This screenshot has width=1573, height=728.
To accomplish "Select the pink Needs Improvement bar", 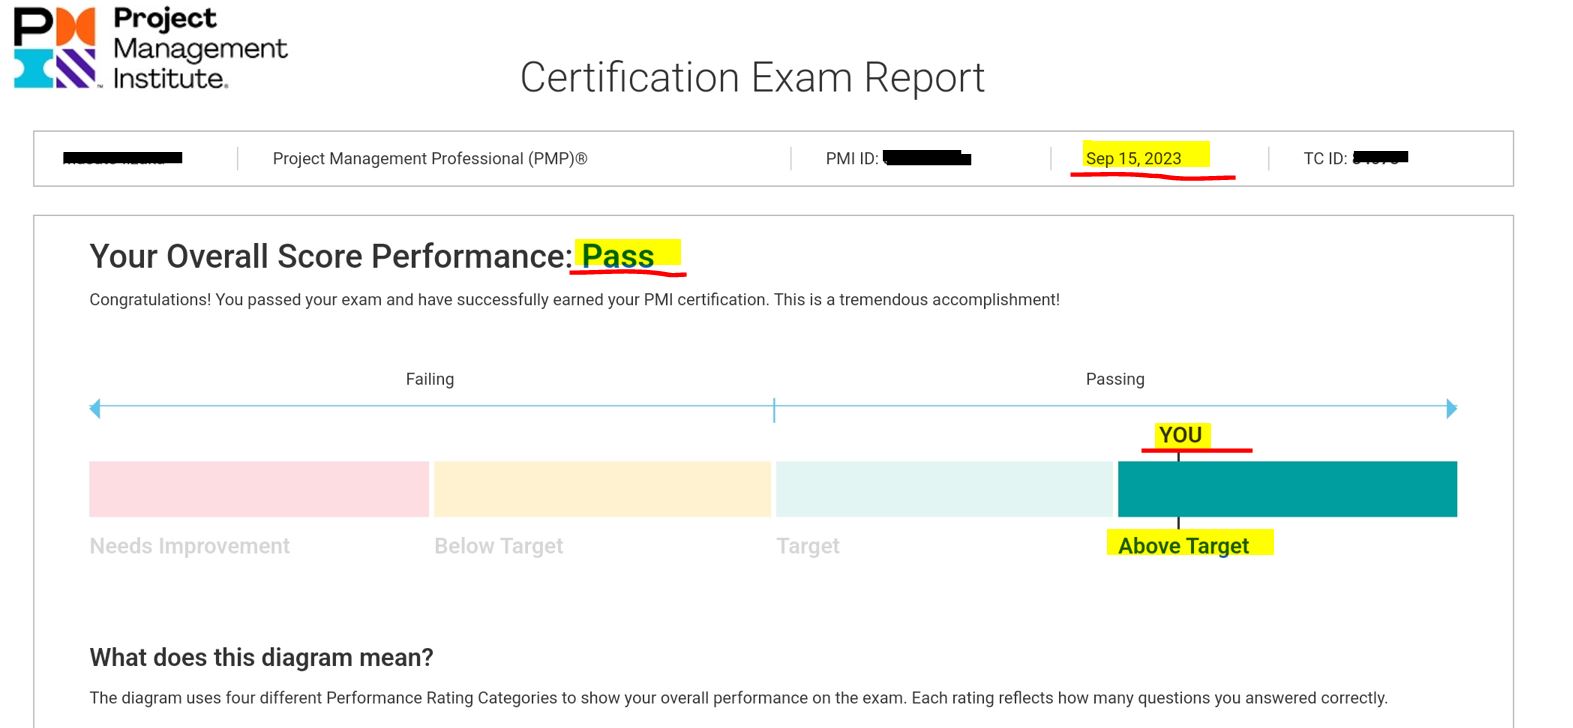I will [259, 489].
